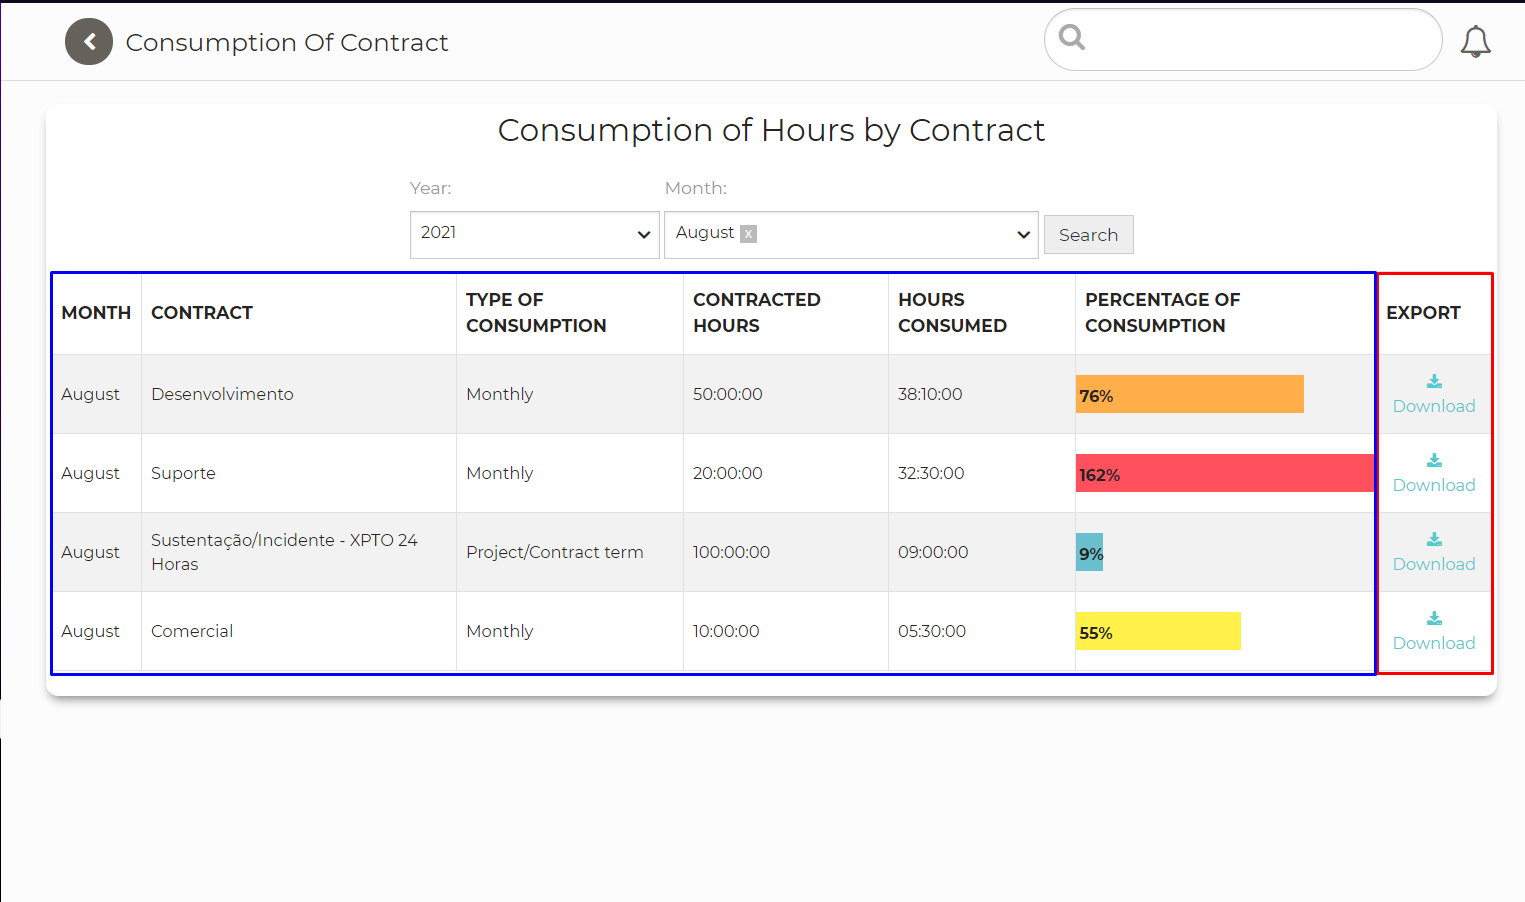Click August in the Comercial row
The image size is (1525, 902).
point(90,631)
